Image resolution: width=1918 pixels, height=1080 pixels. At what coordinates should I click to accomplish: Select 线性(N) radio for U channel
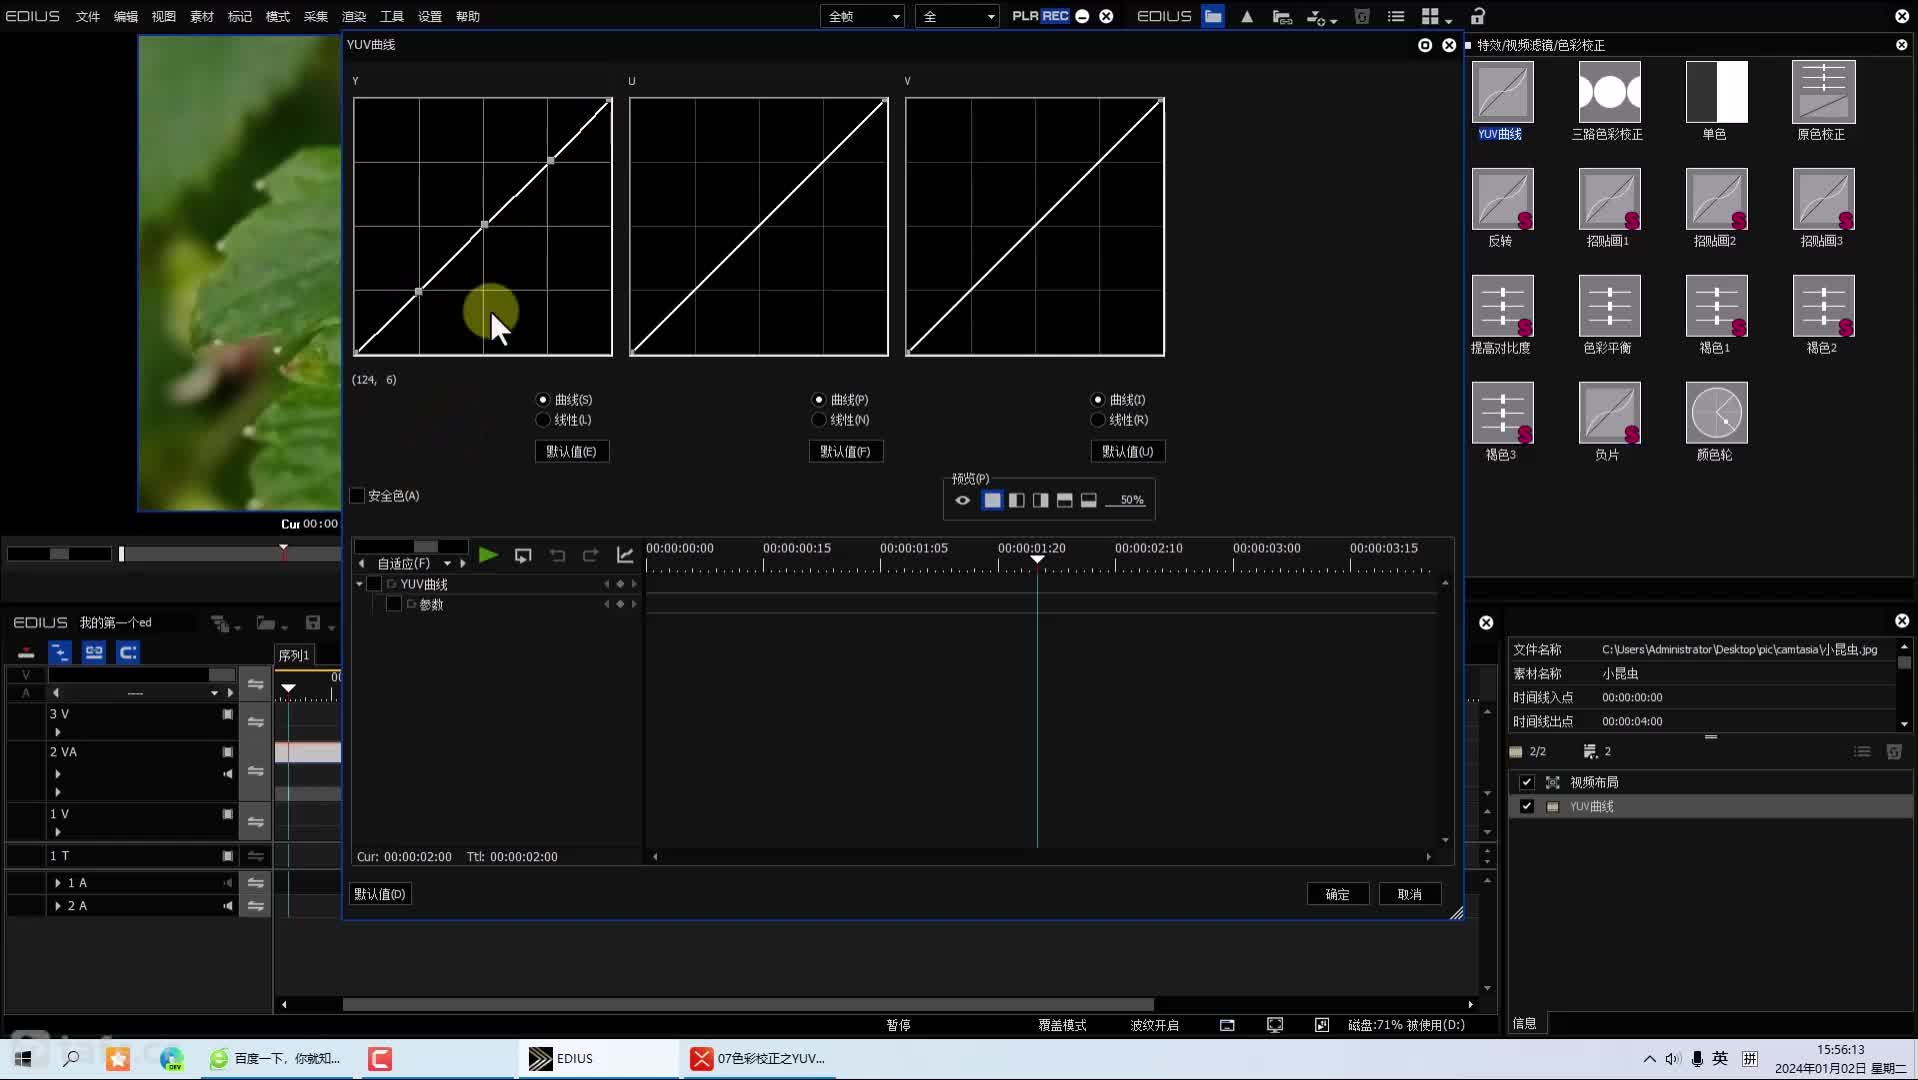point(819,420)
